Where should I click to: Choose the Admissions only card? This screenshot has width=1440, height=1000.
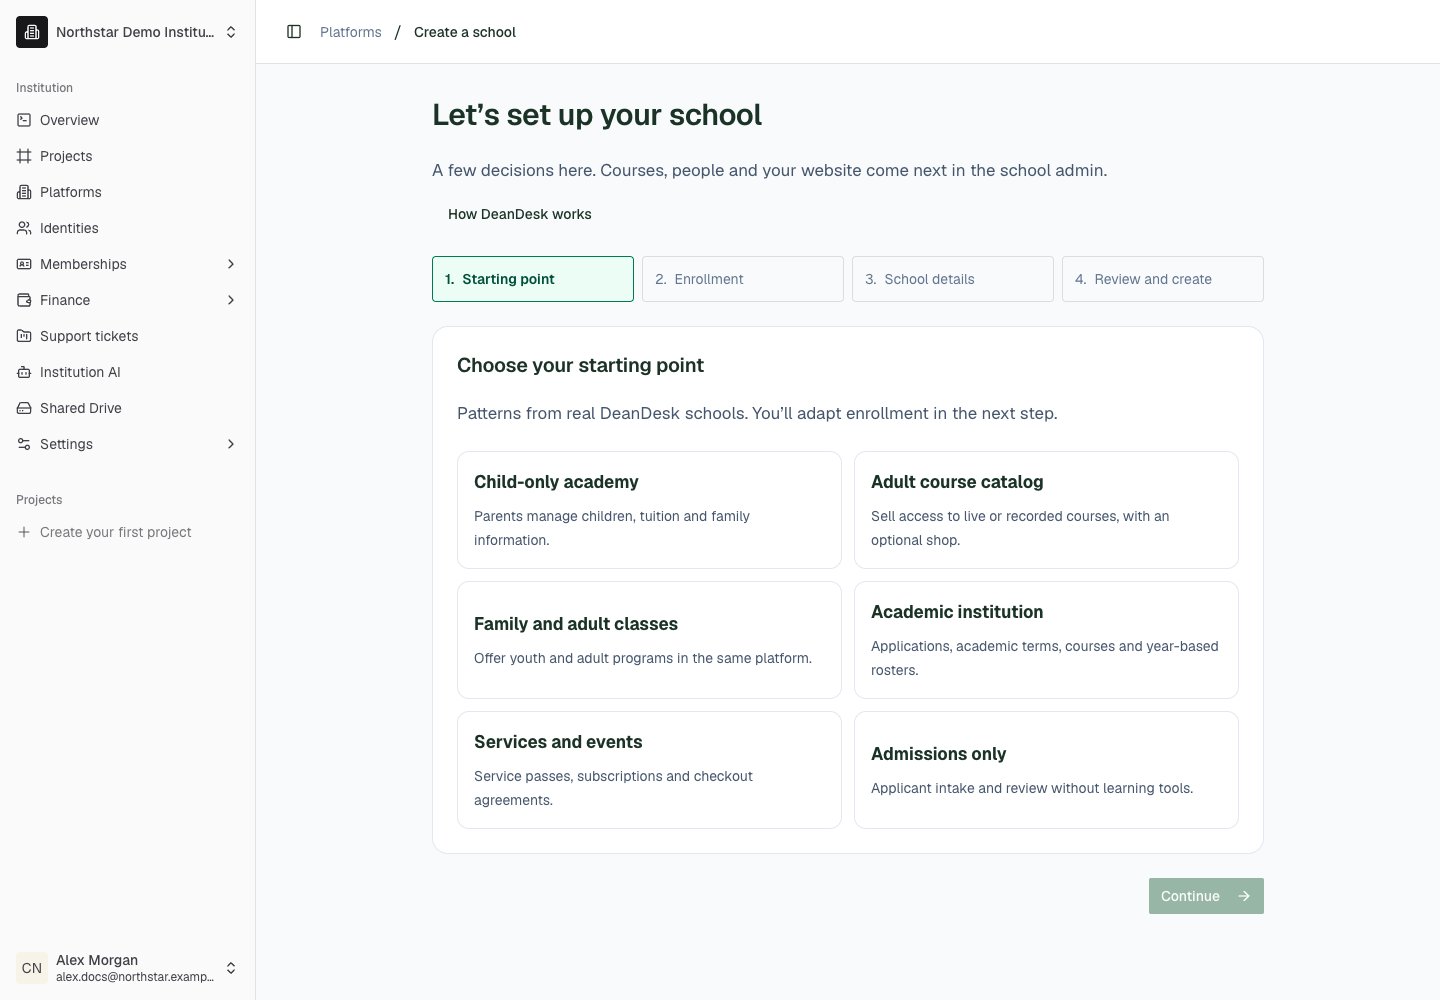1046,770
